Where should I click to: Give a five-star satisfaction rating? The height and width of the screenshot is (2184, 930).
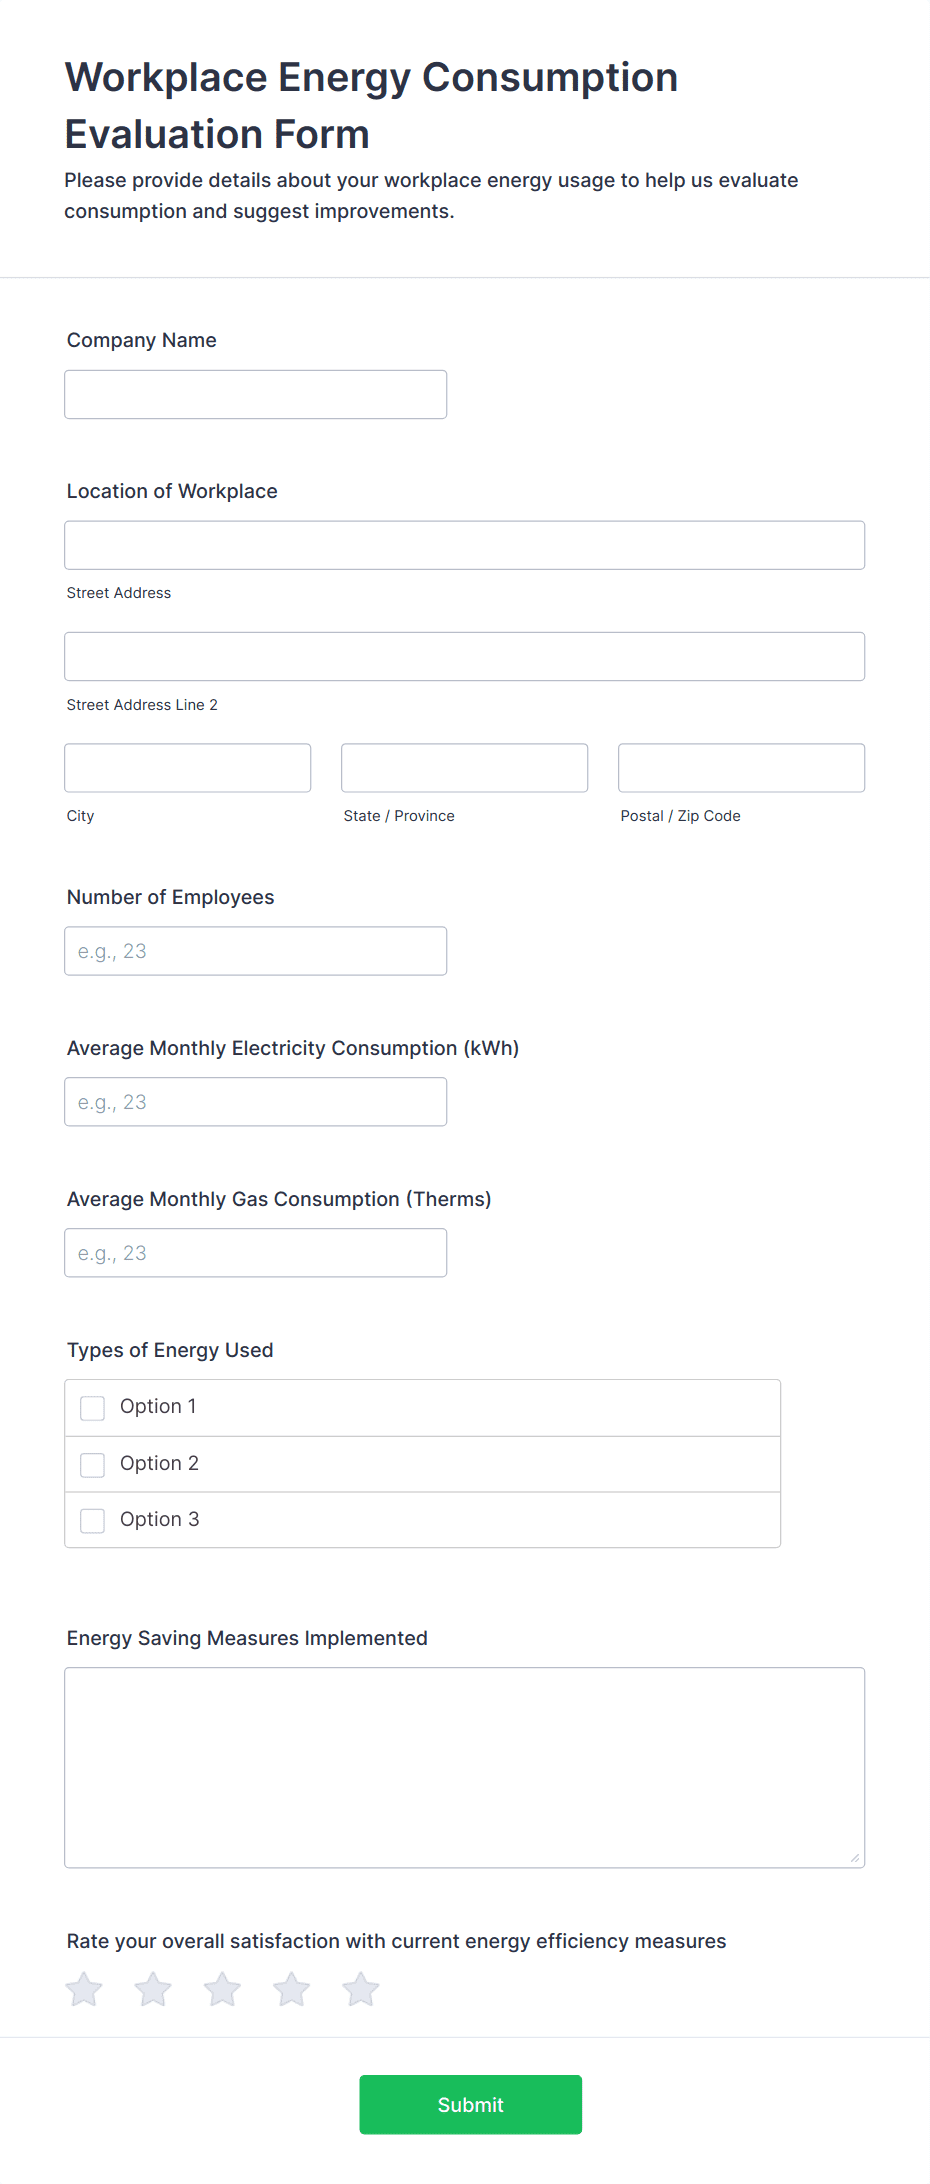coord(361,1989)
